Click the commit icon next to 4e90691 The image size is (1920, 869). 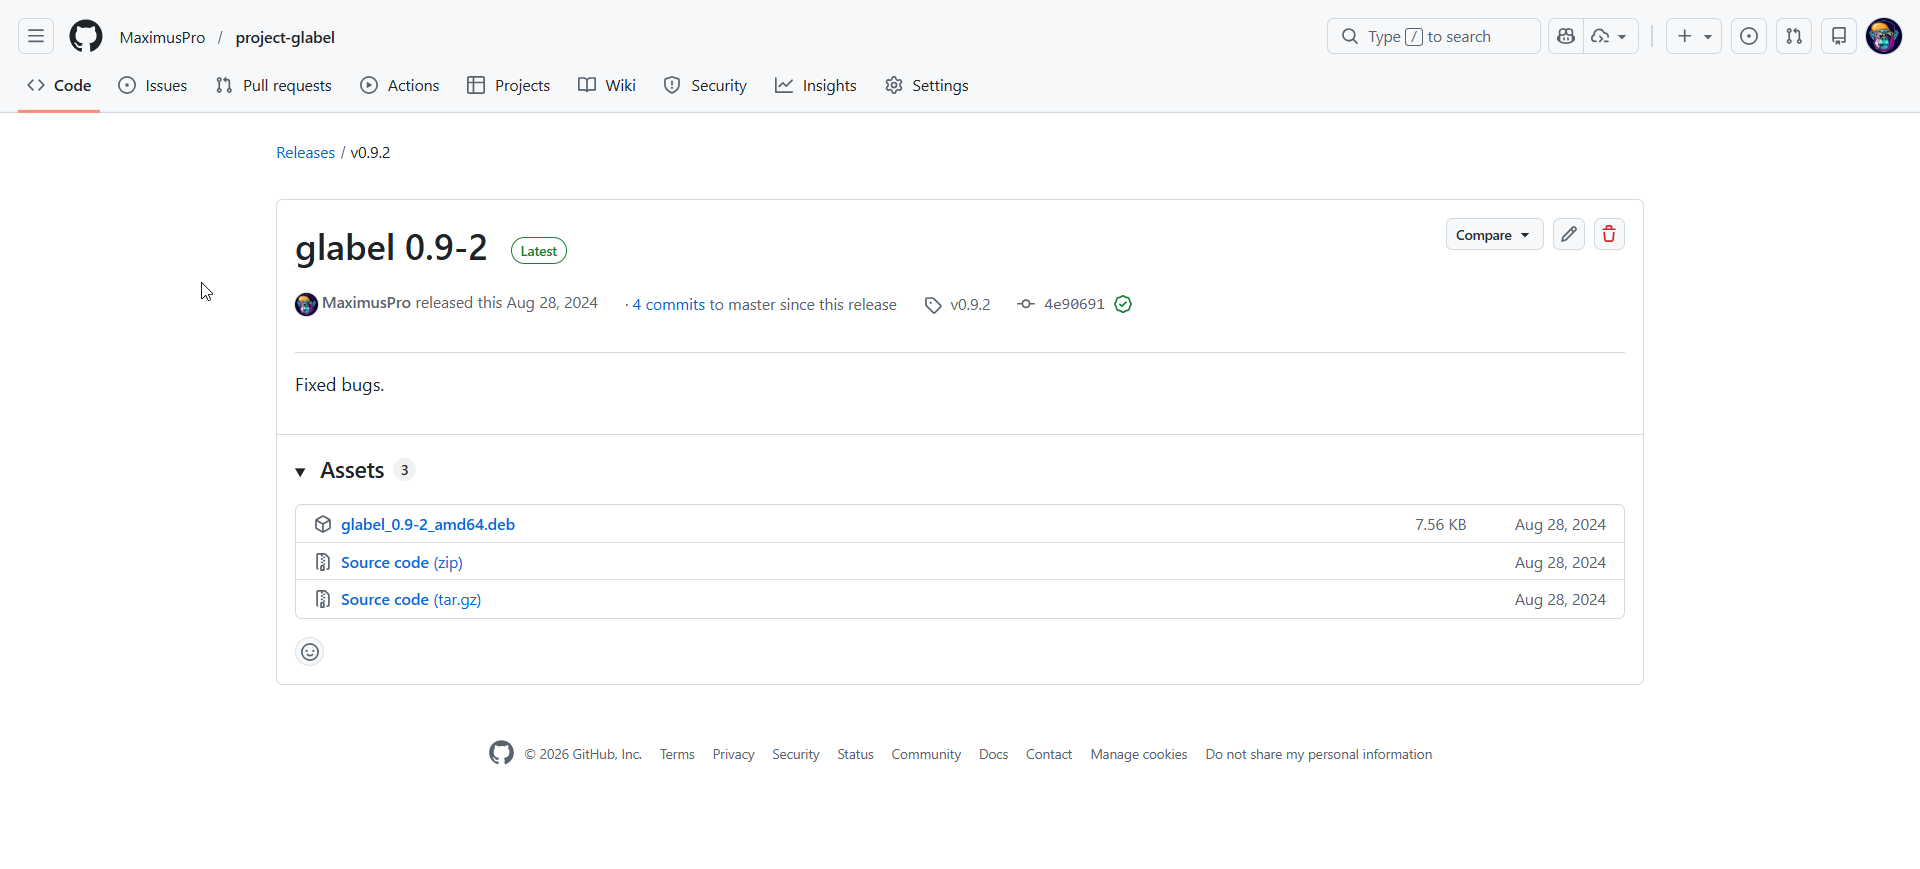pos(1026,304)
